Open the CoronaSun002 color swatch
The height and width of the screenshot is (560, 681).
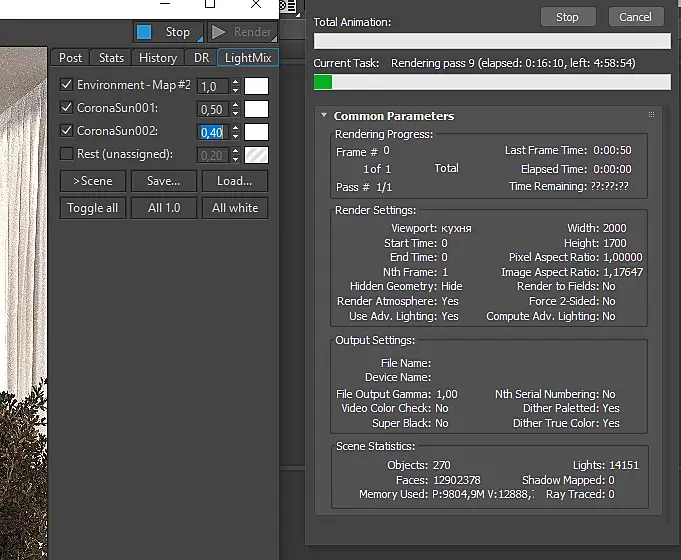point(256,132)
